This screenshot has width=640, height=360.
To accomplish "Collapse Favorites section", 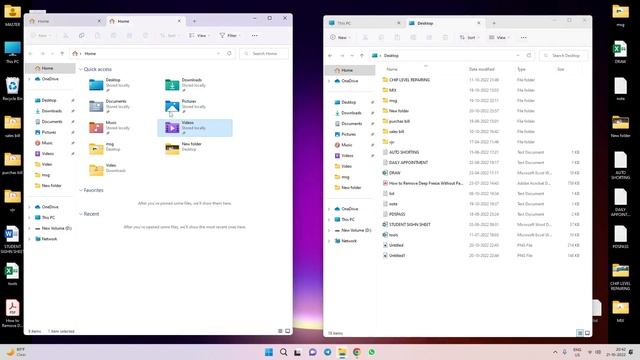I will pos(80,190).
